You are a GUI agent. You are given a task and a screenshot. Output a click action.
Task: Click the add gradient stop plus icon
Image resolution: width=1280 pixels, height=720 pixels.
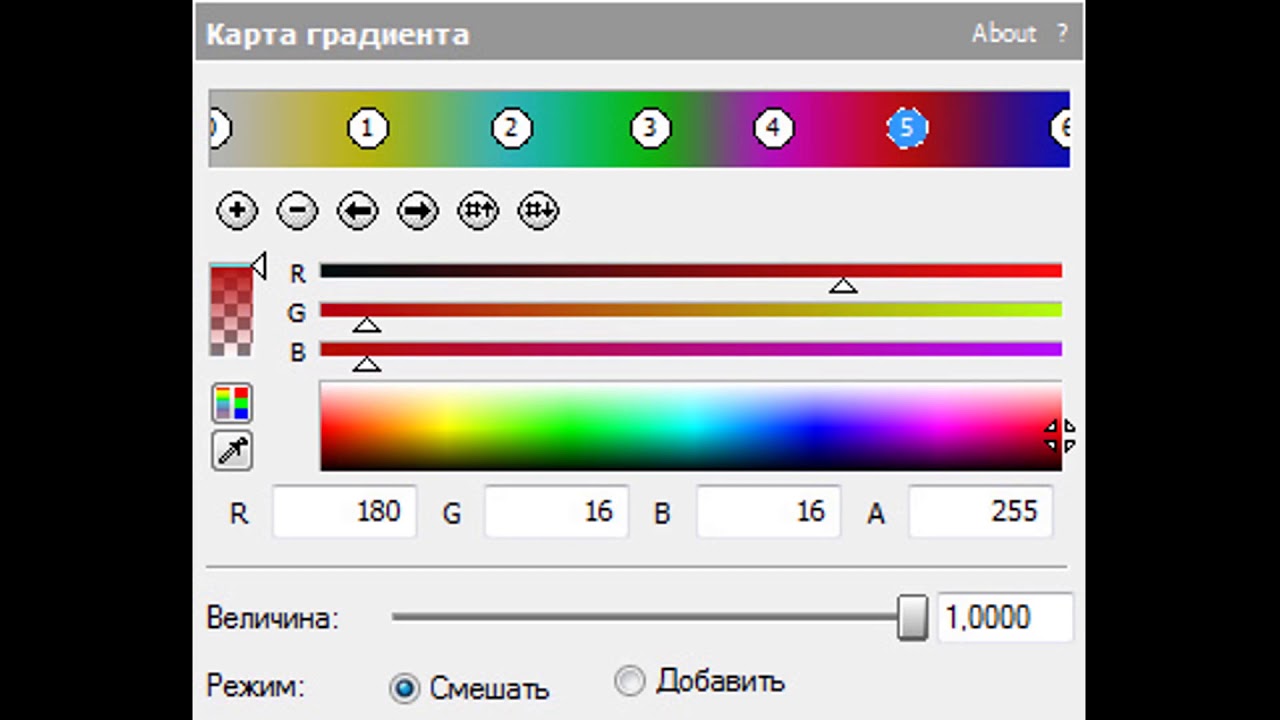(237, 211)
